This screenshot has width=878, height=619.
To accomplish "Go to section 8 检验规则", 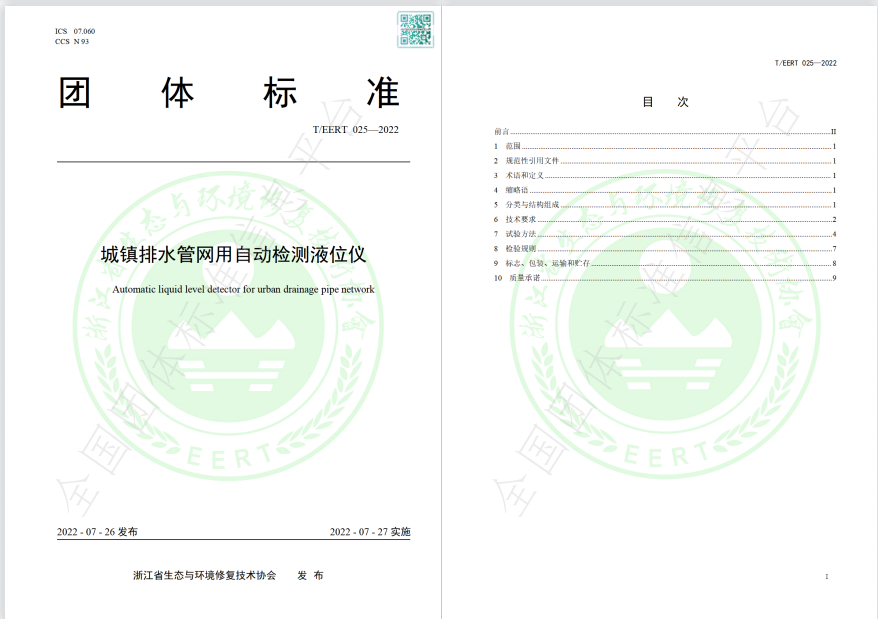I will point(665,248).
